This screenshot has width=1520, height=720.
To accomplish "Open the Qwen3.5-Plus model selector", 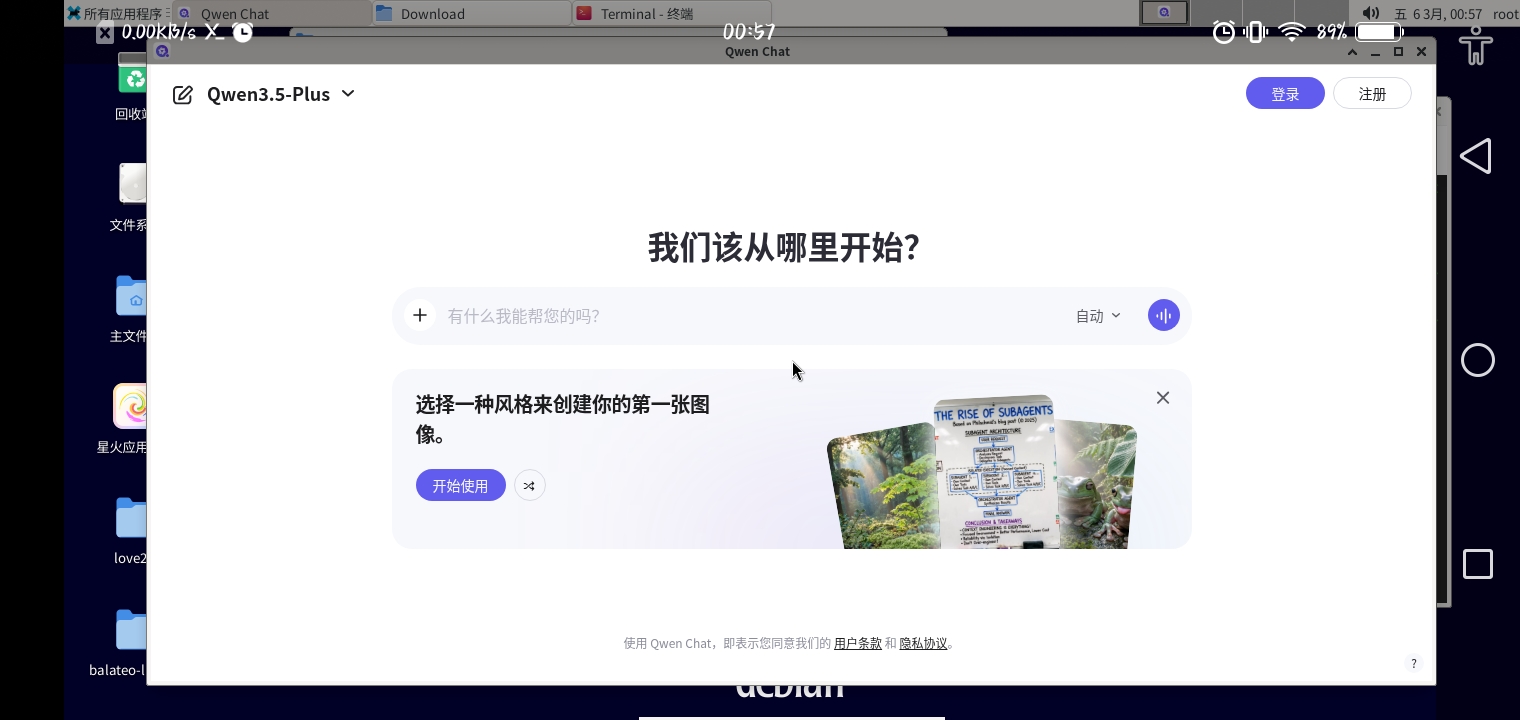I will [x=281, y=94].
